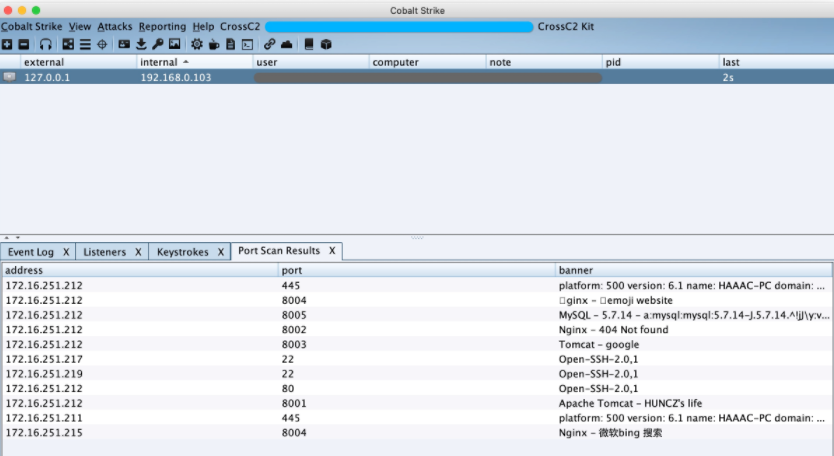This screenshot has width=834, height=456.
Task: Select the 172.16.251.212 port 80 row
Action: coord(417,388)
